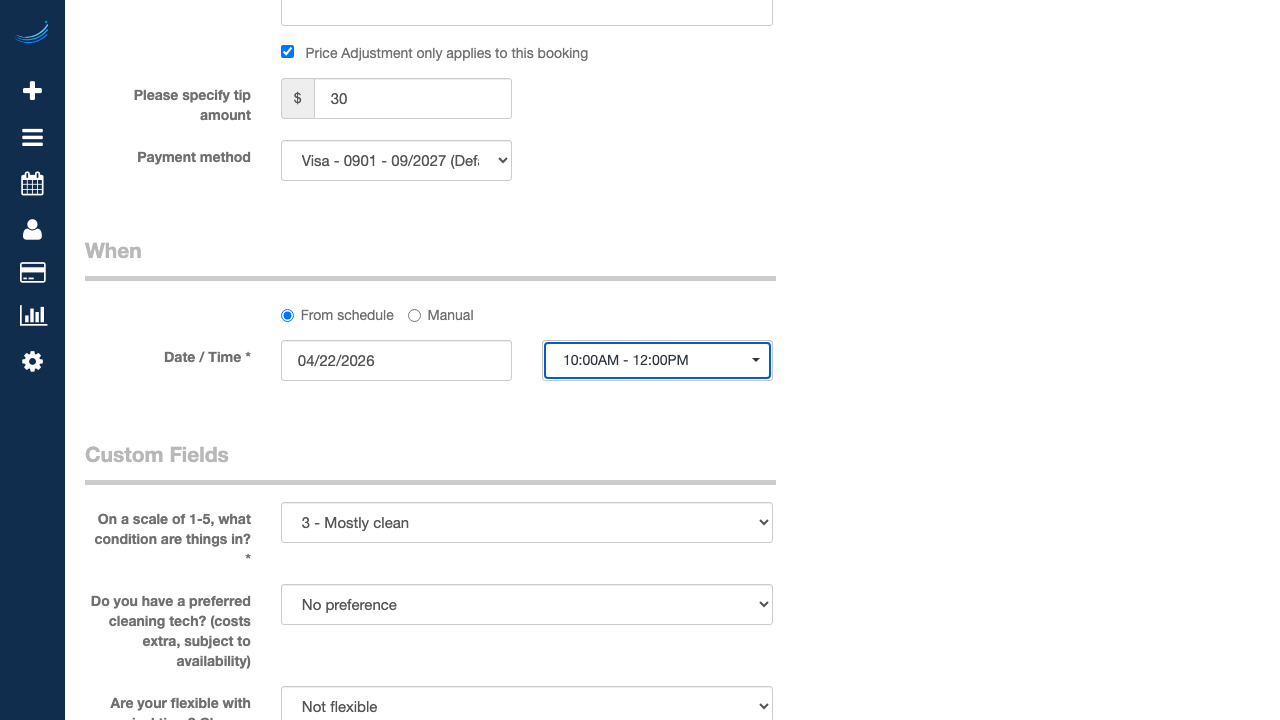Image resolution: width=1280 pixels, height=720 pixels.
Task: Open the bar chart reports icon
Action: pos(32,316)
